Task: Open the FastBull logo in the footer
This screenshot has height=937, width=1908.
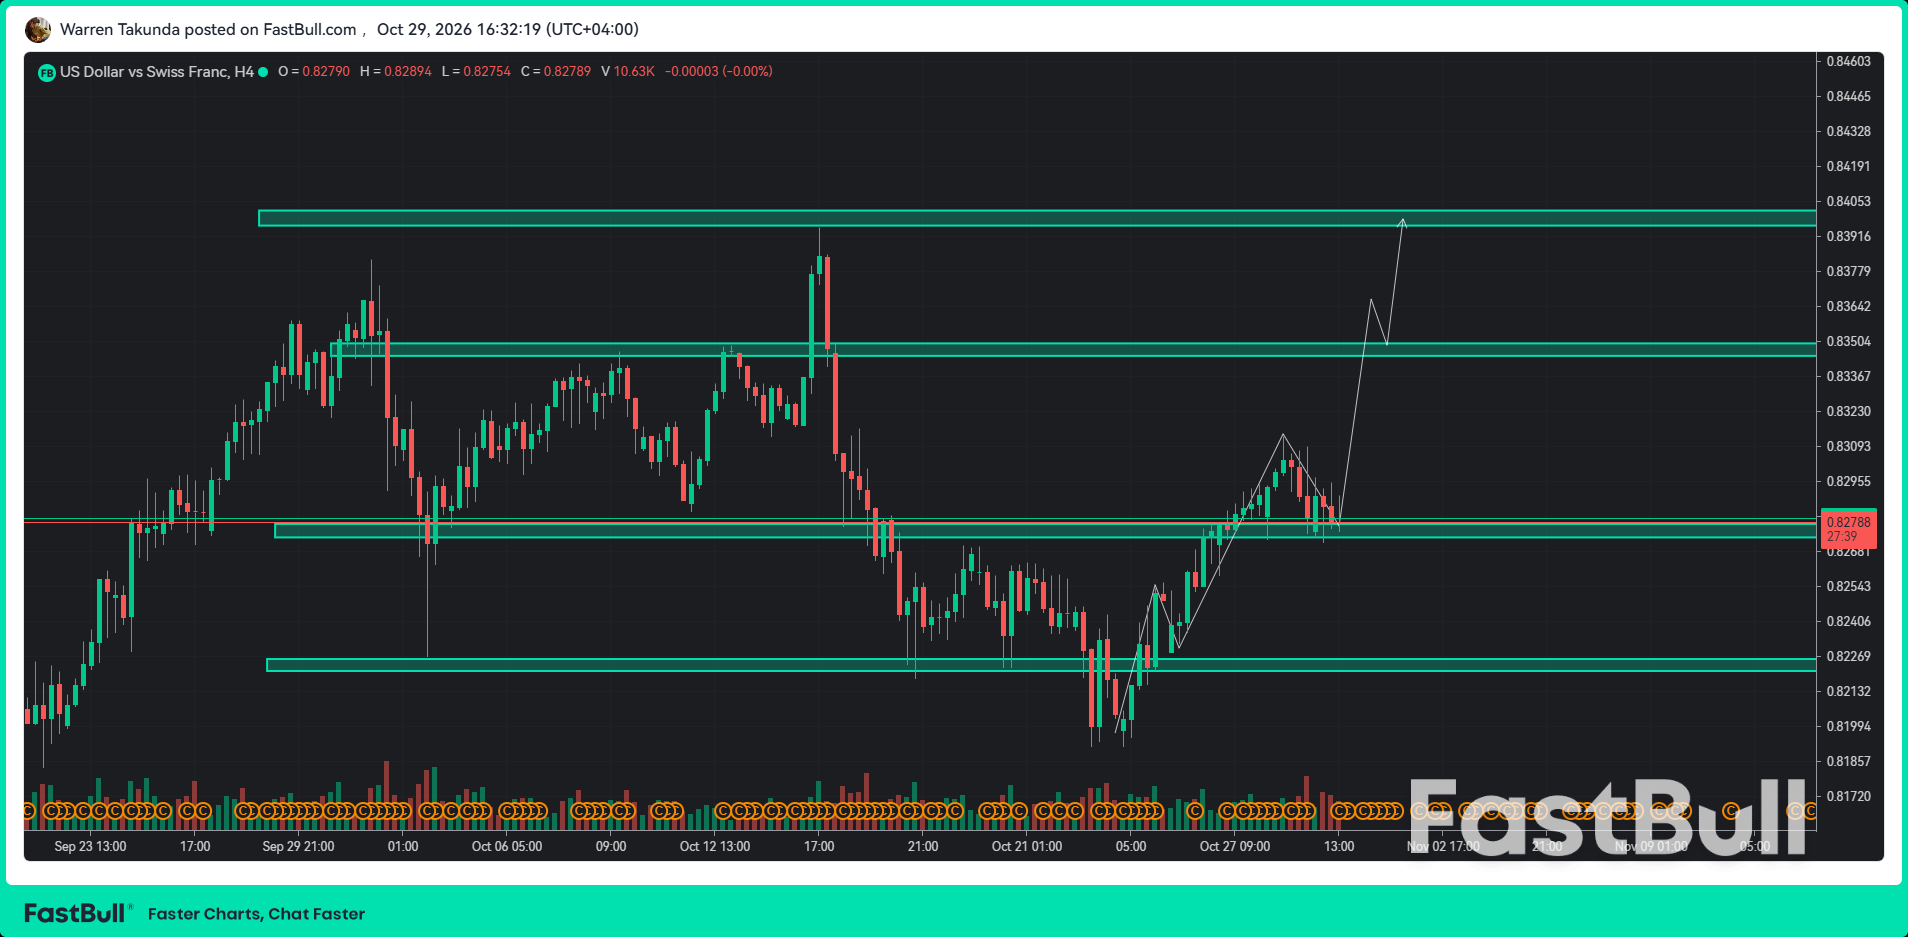Action: 78,913
